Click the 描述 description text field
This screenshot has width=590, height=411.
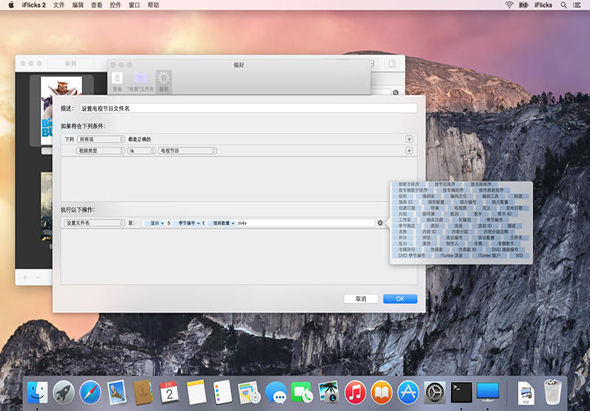click(x=248, y=108)
